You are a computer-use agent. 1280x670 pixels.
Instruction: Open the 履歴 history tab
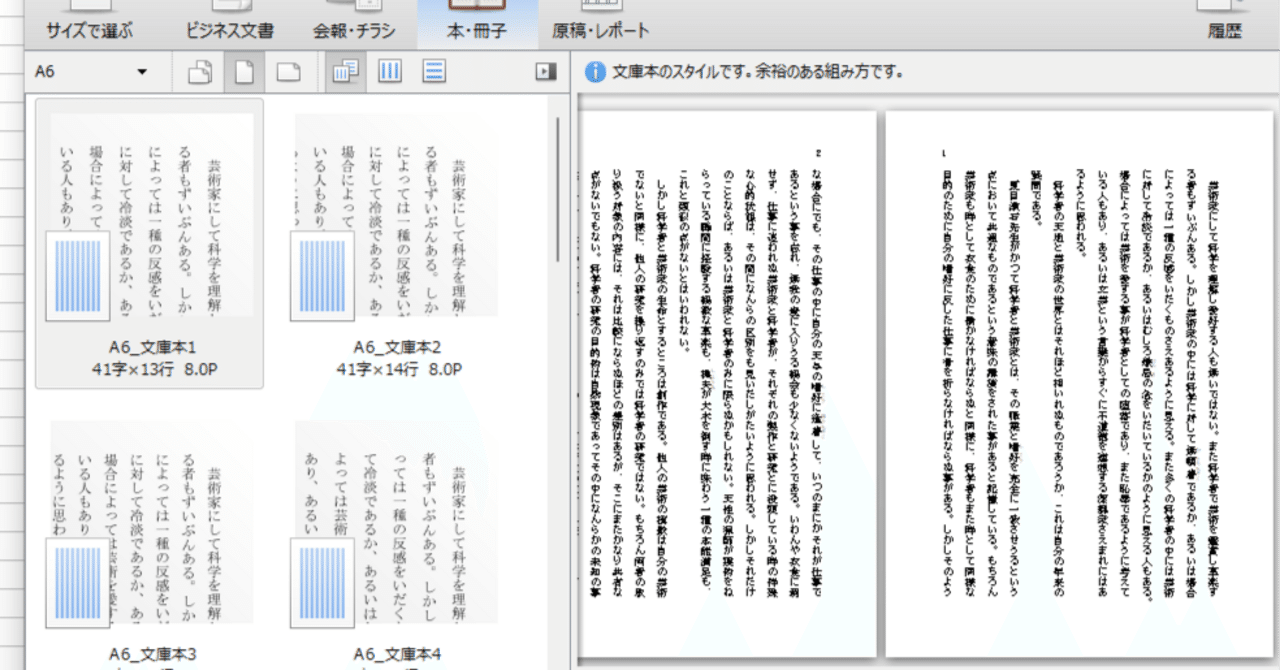(x=1225, y=25)
